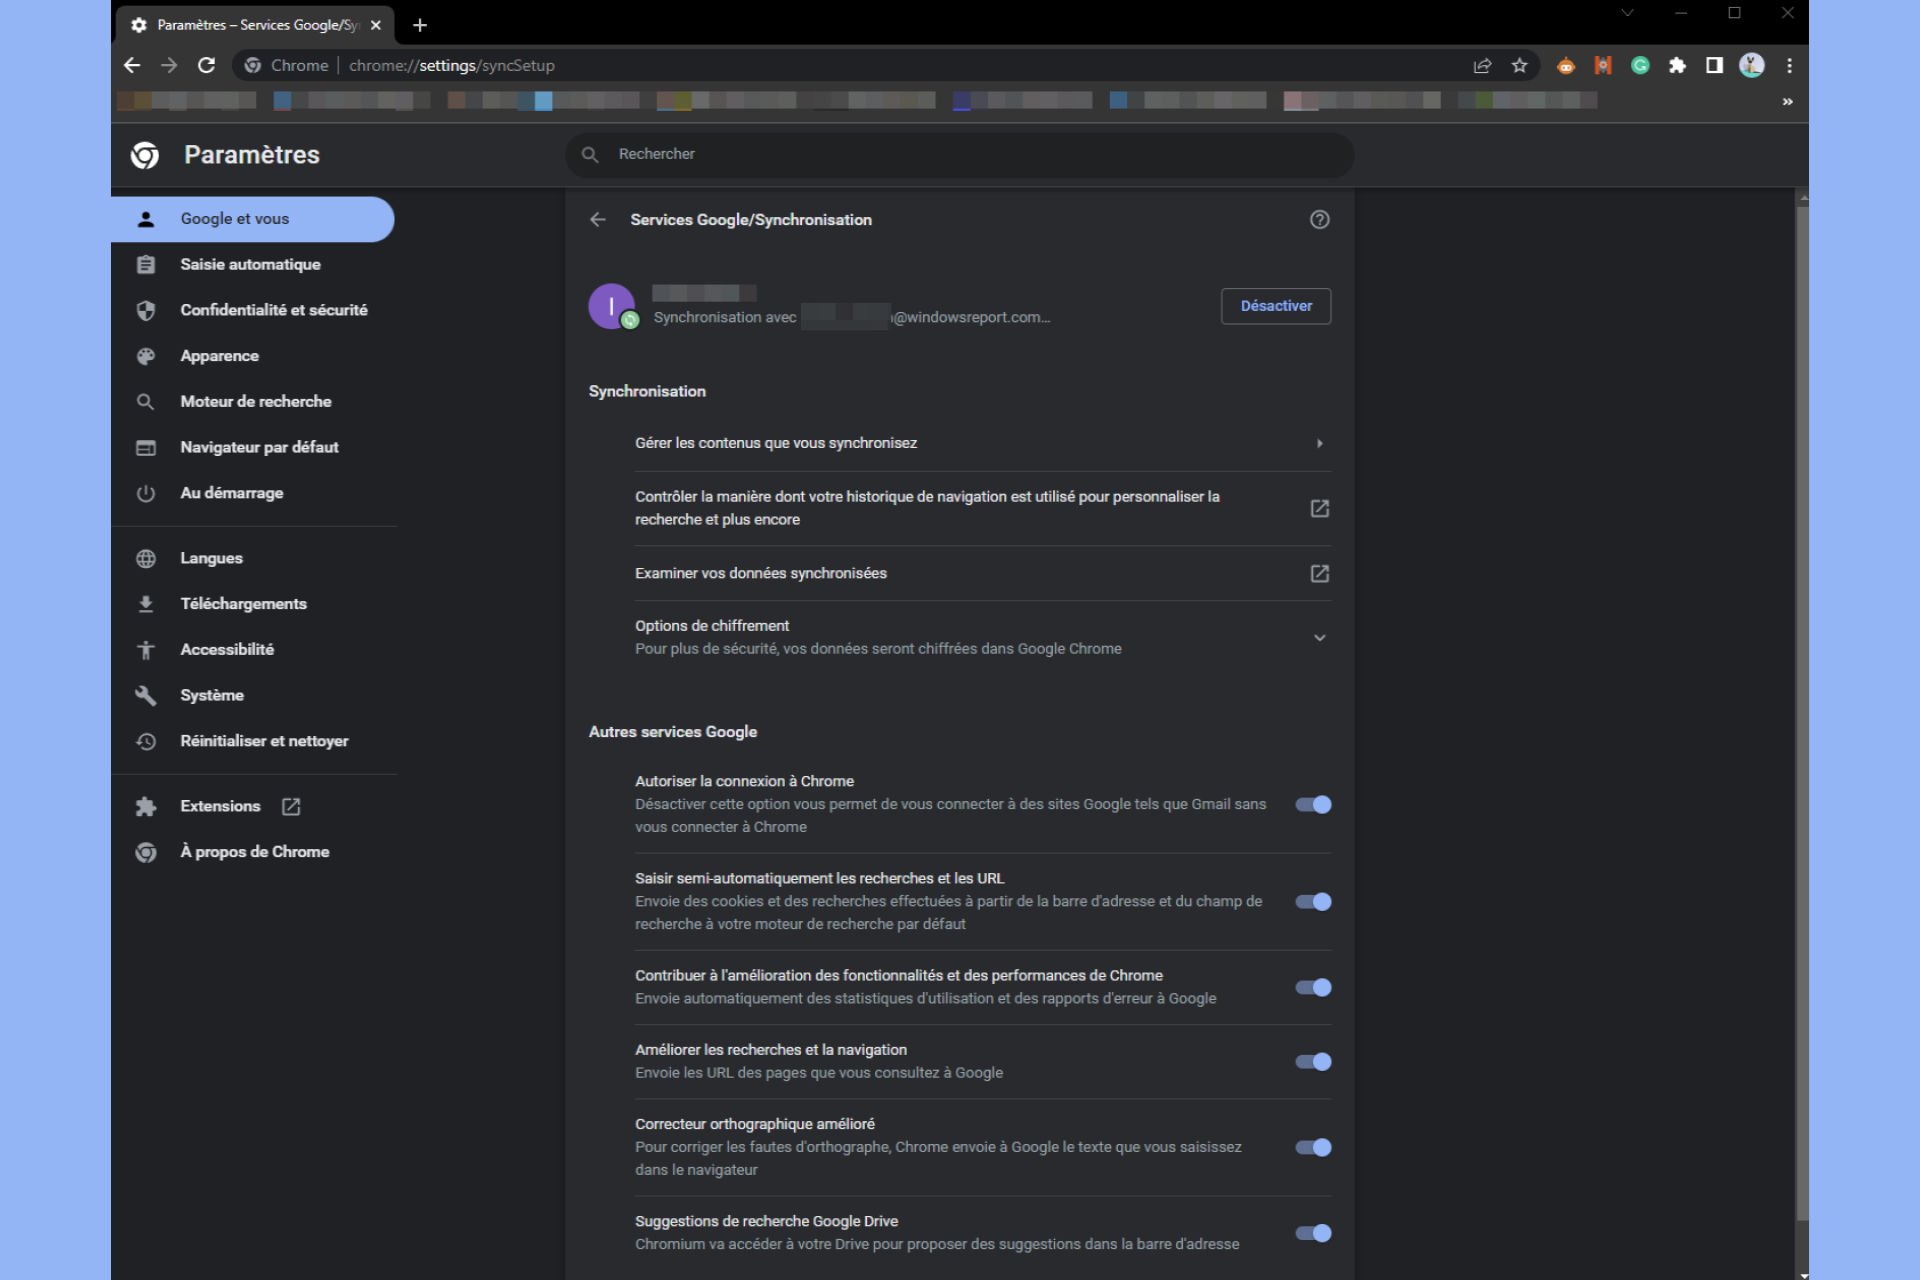The height and width of the screenshot is (1280, 1920).
Task: Open external link for navigation history control
Action: pyautogui.click(x=1319, y=508)
